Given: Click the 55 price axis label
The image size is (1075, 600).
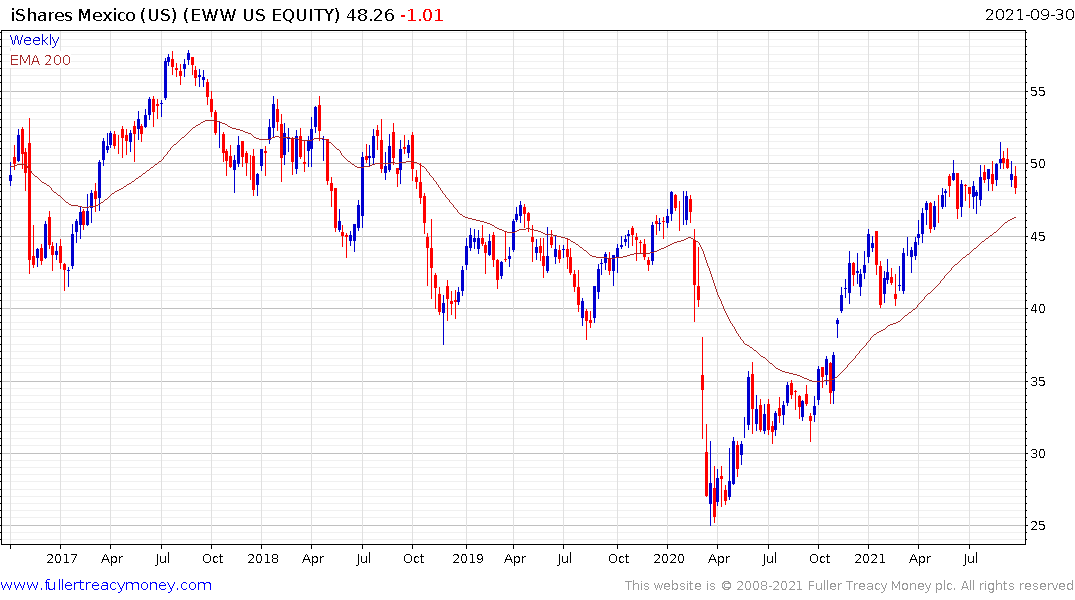Looking at the screenshot, I should [x=1038, y=92].
